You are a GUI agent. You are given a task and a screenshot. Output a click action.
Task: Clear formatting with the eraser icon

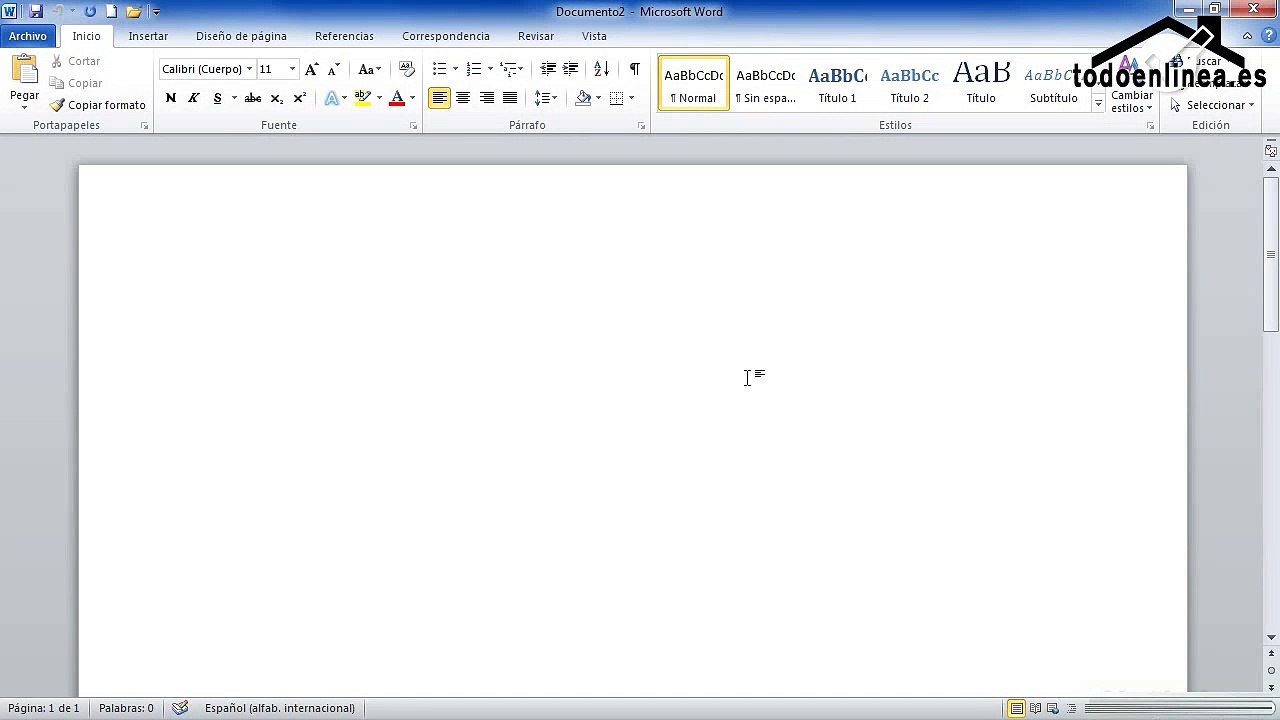407,69
